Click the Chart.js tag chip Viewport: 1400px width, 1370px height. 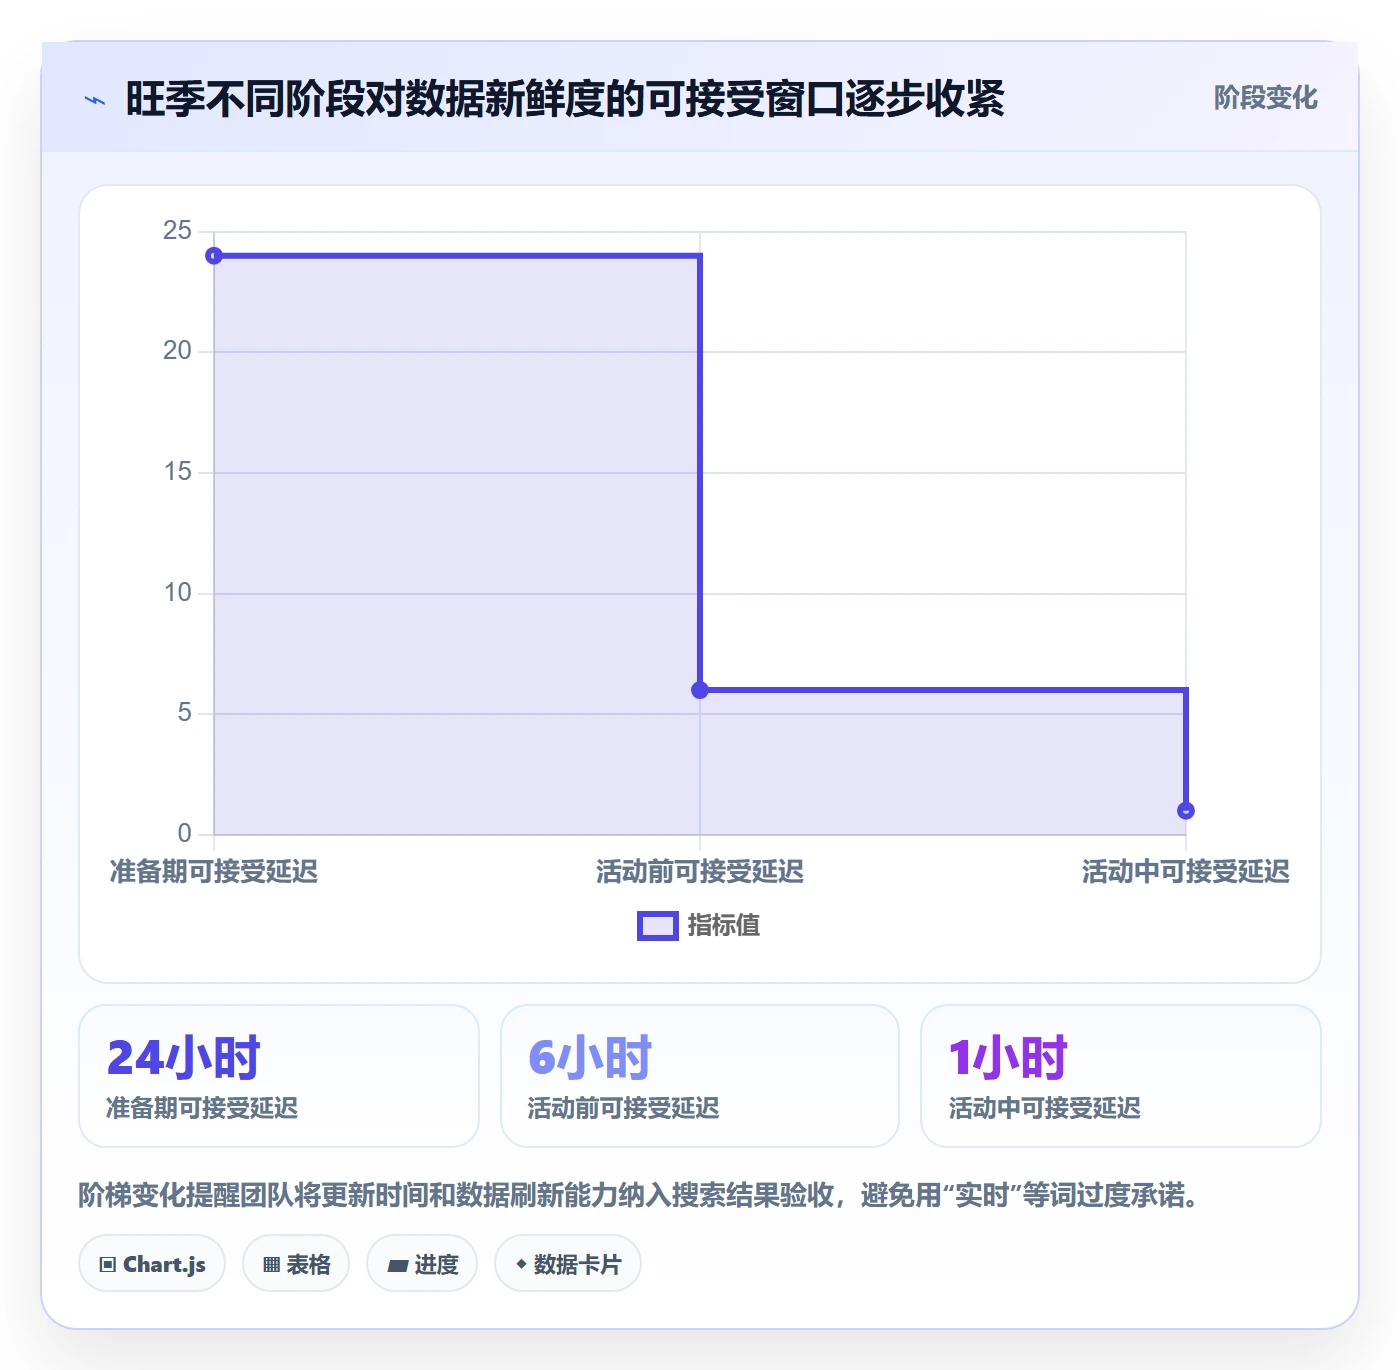point(152,1264)
